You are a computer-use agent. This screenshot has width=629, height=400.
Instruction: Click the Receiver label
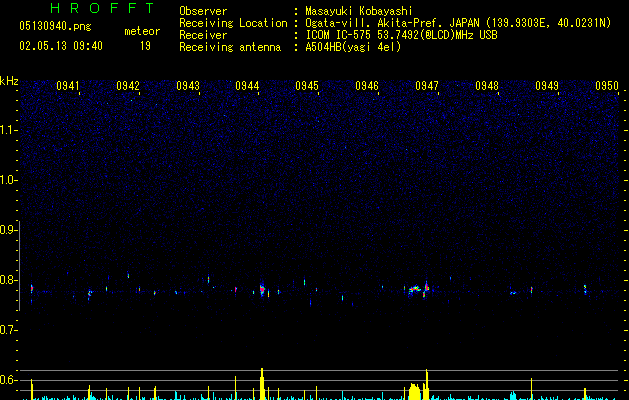203,35
